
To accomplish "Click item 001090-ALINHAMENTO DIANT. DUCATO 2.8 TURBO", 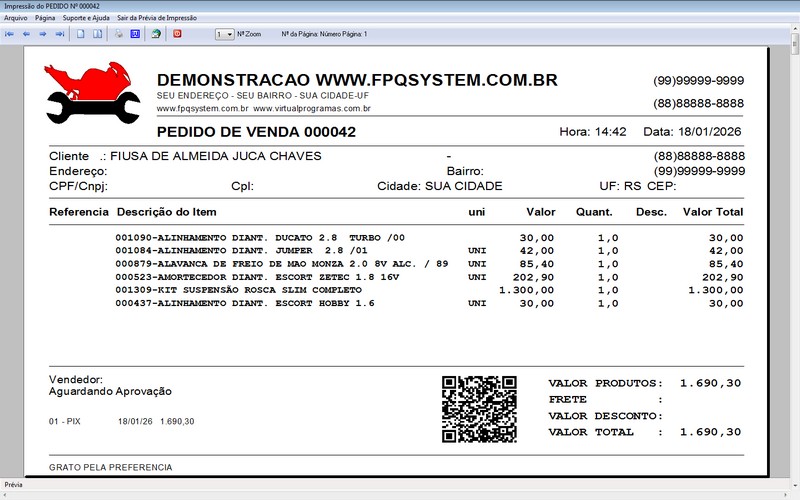I will coord(260,238).
